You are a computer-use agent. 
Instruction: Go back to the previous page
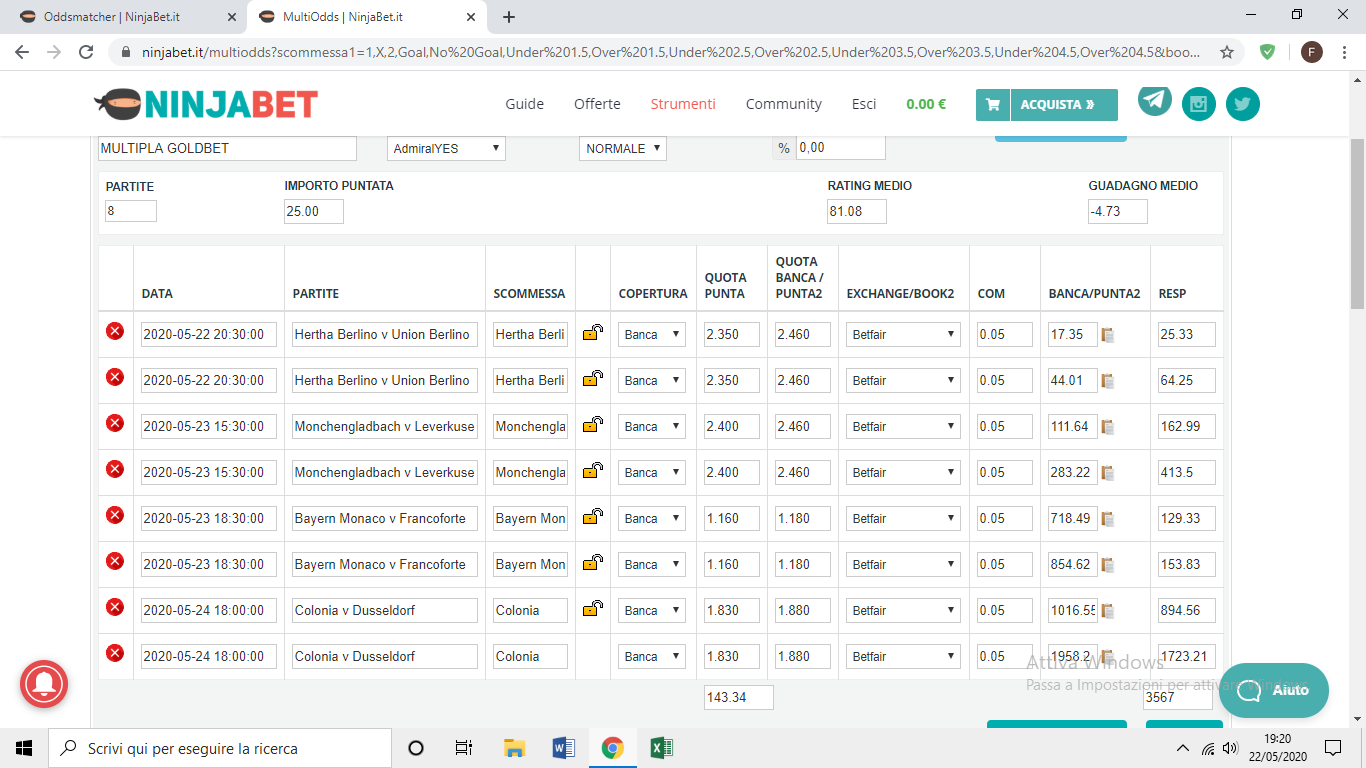[x=22, y=52]
